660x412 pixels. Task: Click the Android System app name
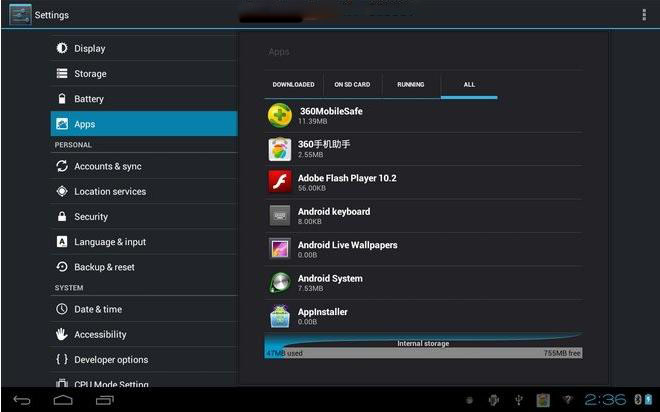click(x=330, y=278)
